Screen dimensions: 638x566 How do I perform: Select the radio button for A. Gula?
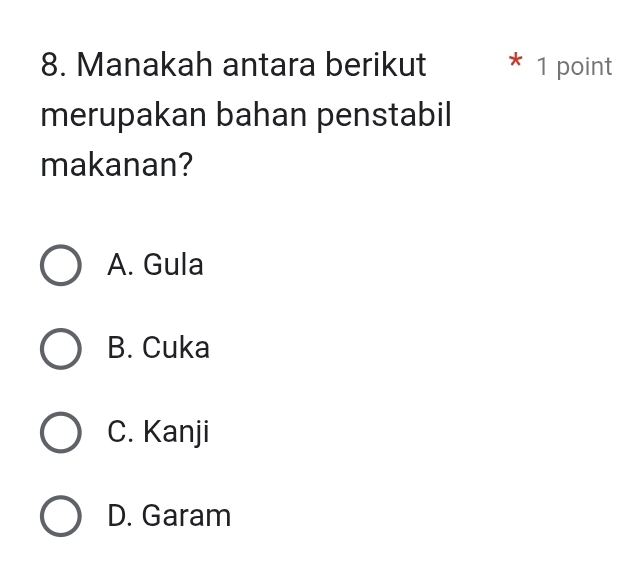[61, 266]
